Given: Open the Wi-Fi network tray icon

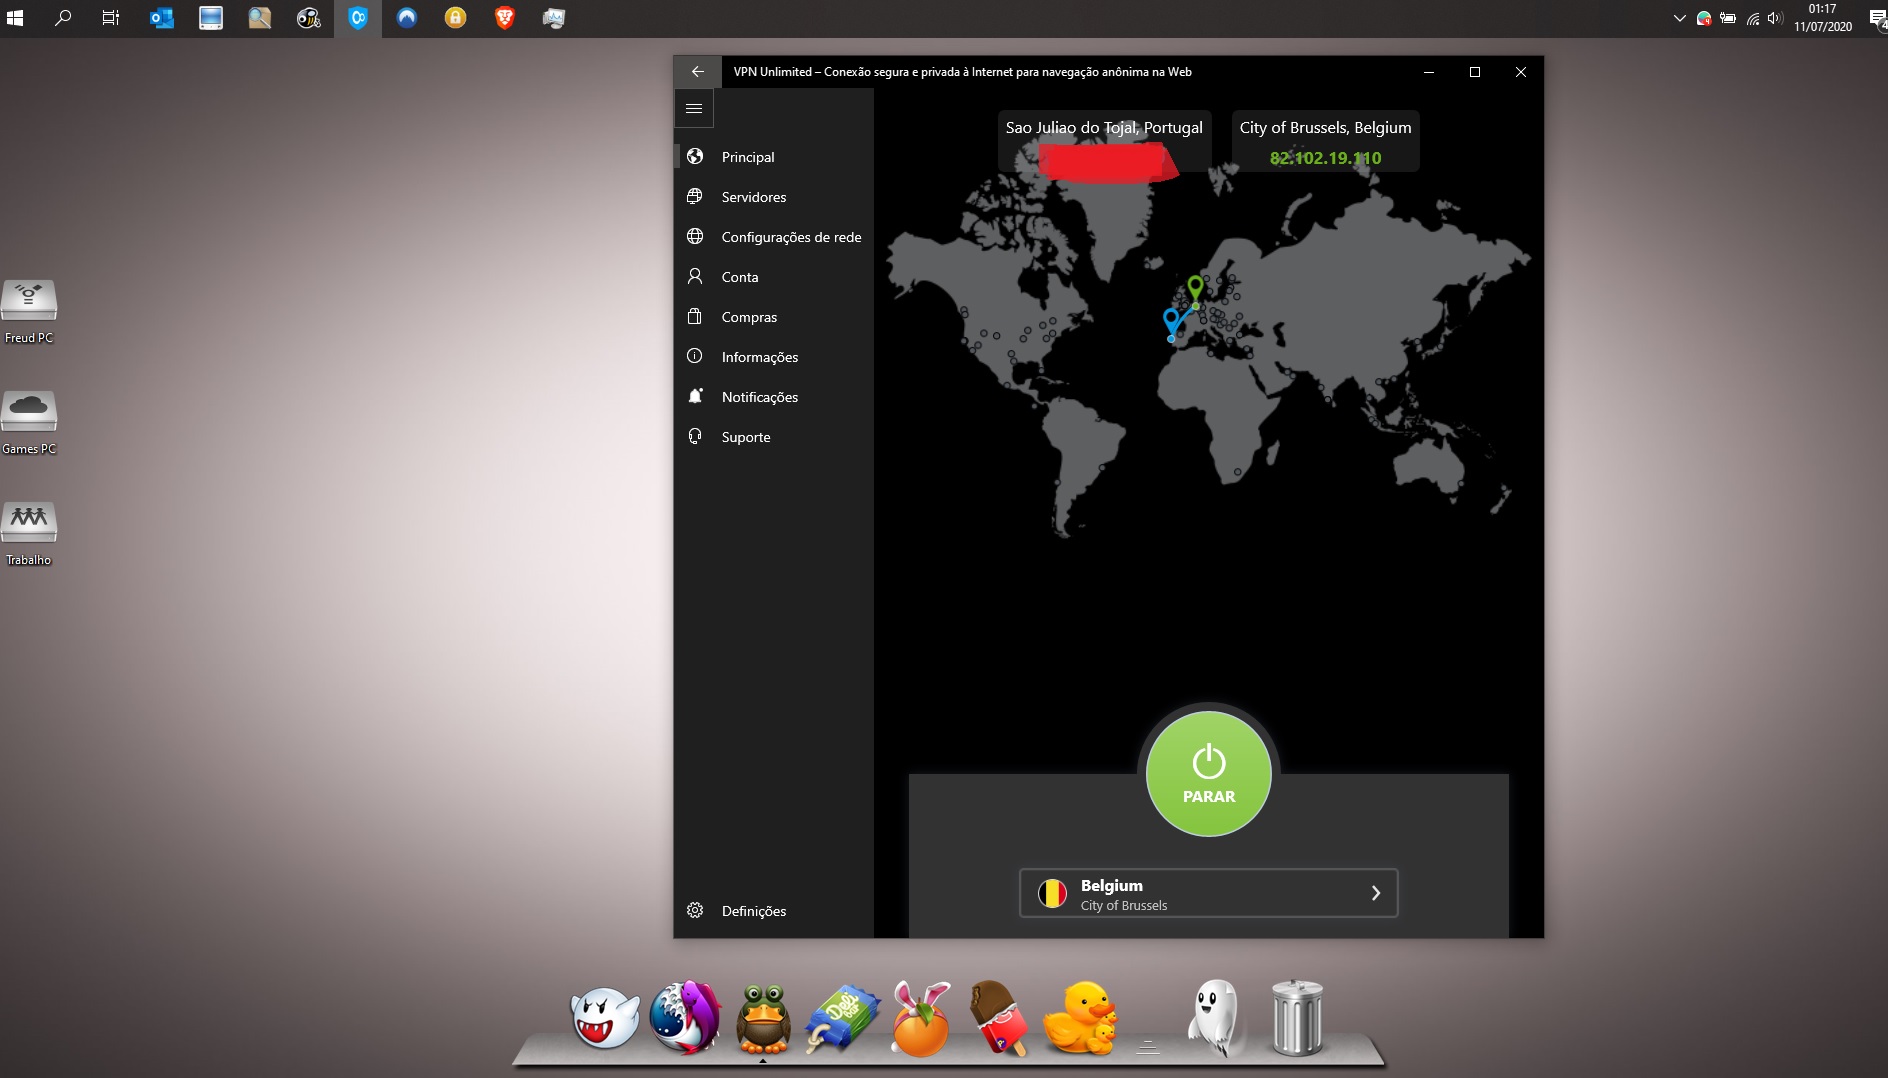Looking at the screenshot, I should coord(1752,18).
